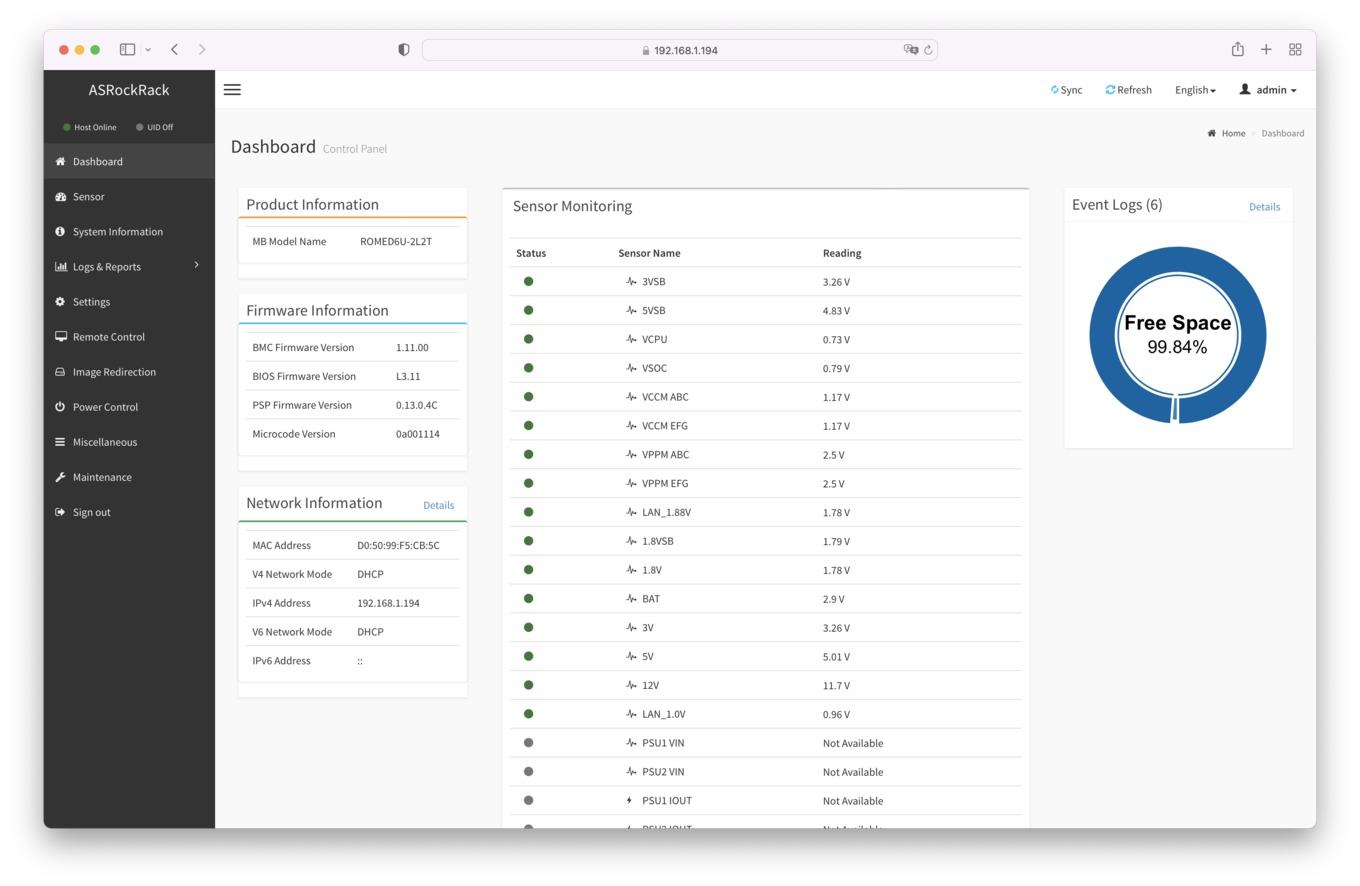Click Safari forward navigation arrow
The image size is (1360, 886).
pyautogui.click(x=202, y=49)
